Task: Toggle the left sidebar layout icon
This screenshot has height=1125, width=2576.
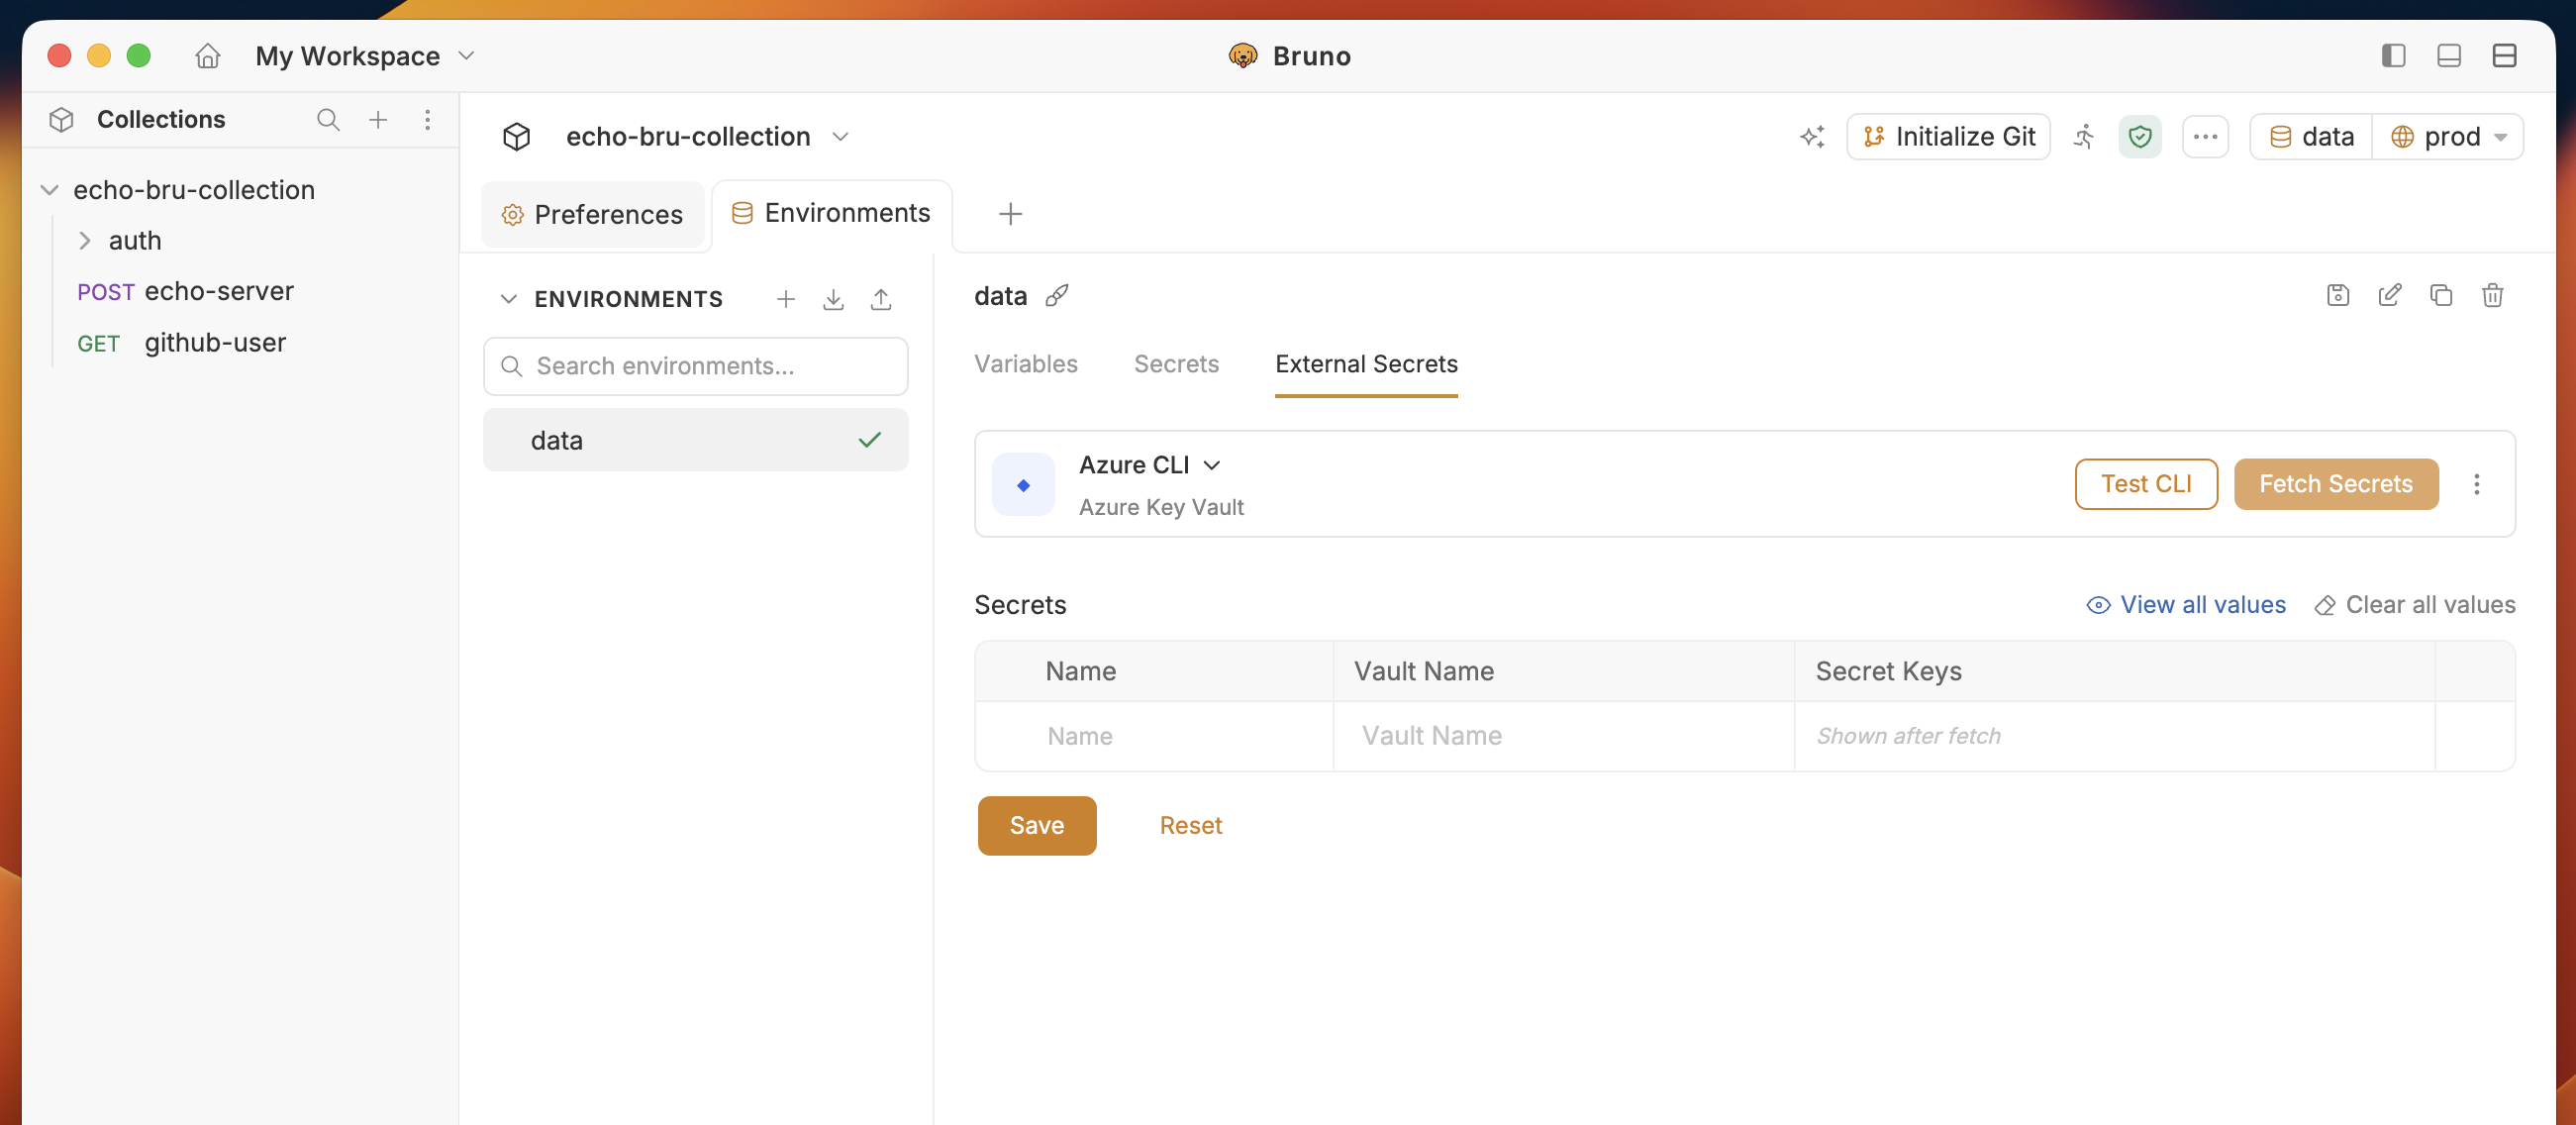Action: tap(2393, 56)
